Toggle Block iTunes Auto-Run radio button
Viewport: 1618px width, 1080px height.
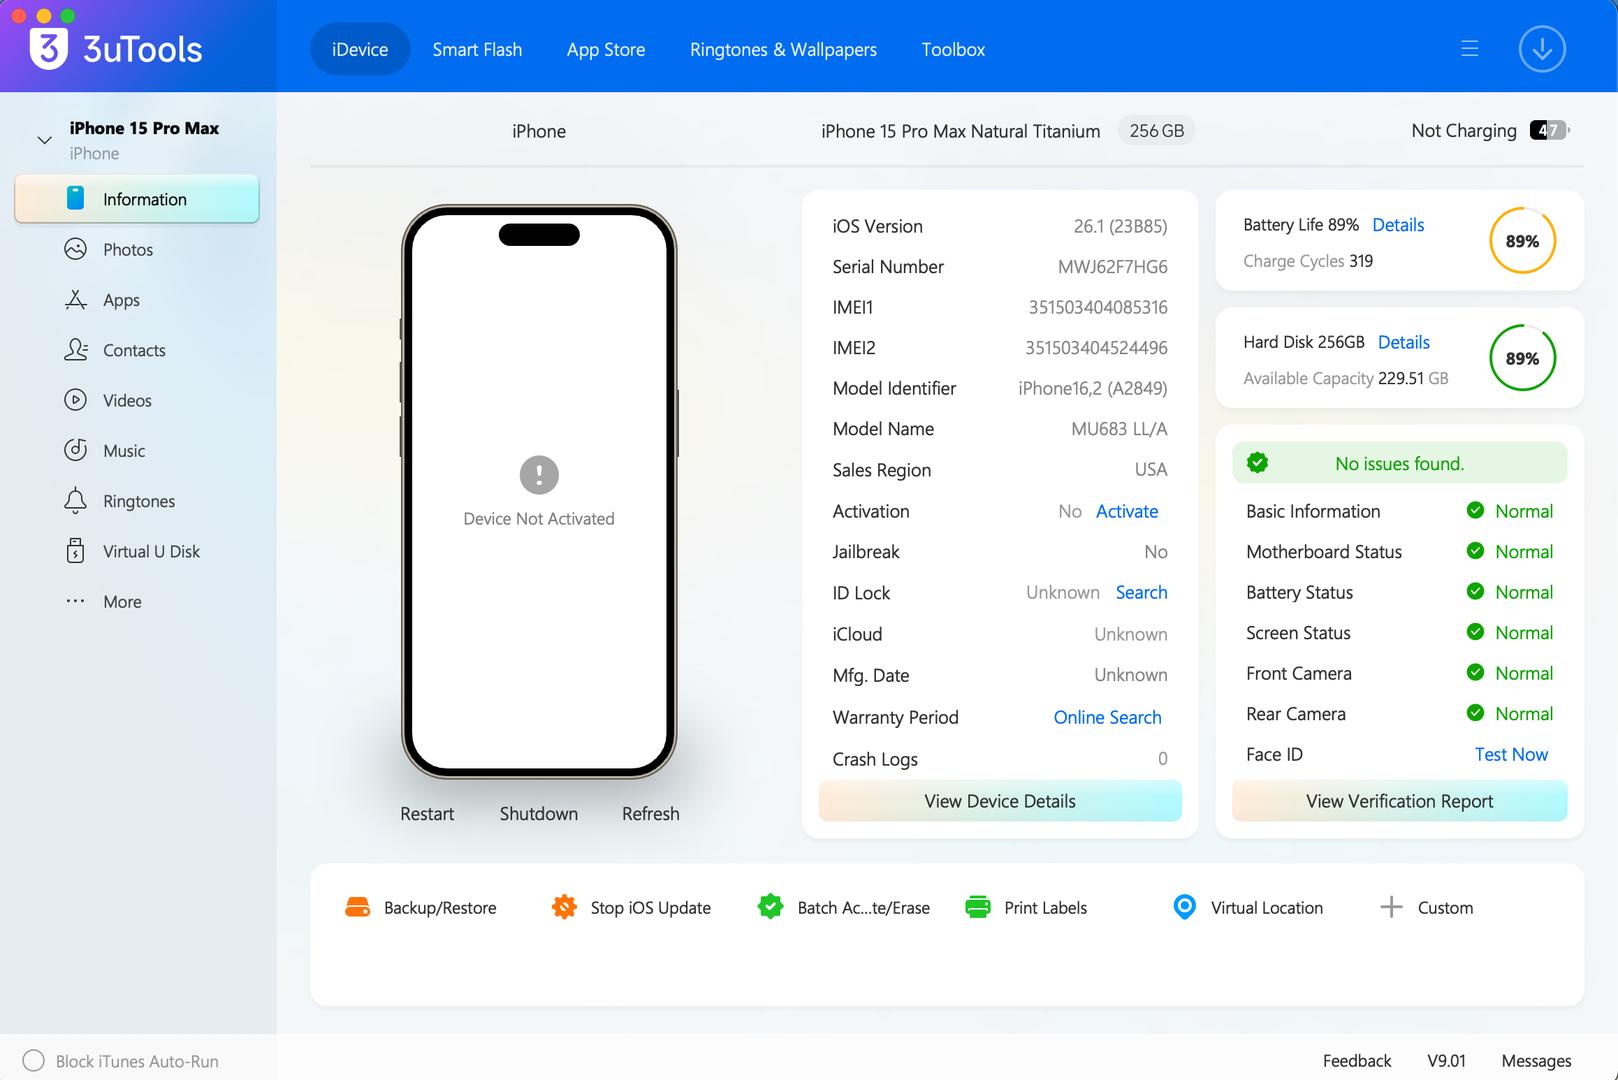click(33, 1061)
